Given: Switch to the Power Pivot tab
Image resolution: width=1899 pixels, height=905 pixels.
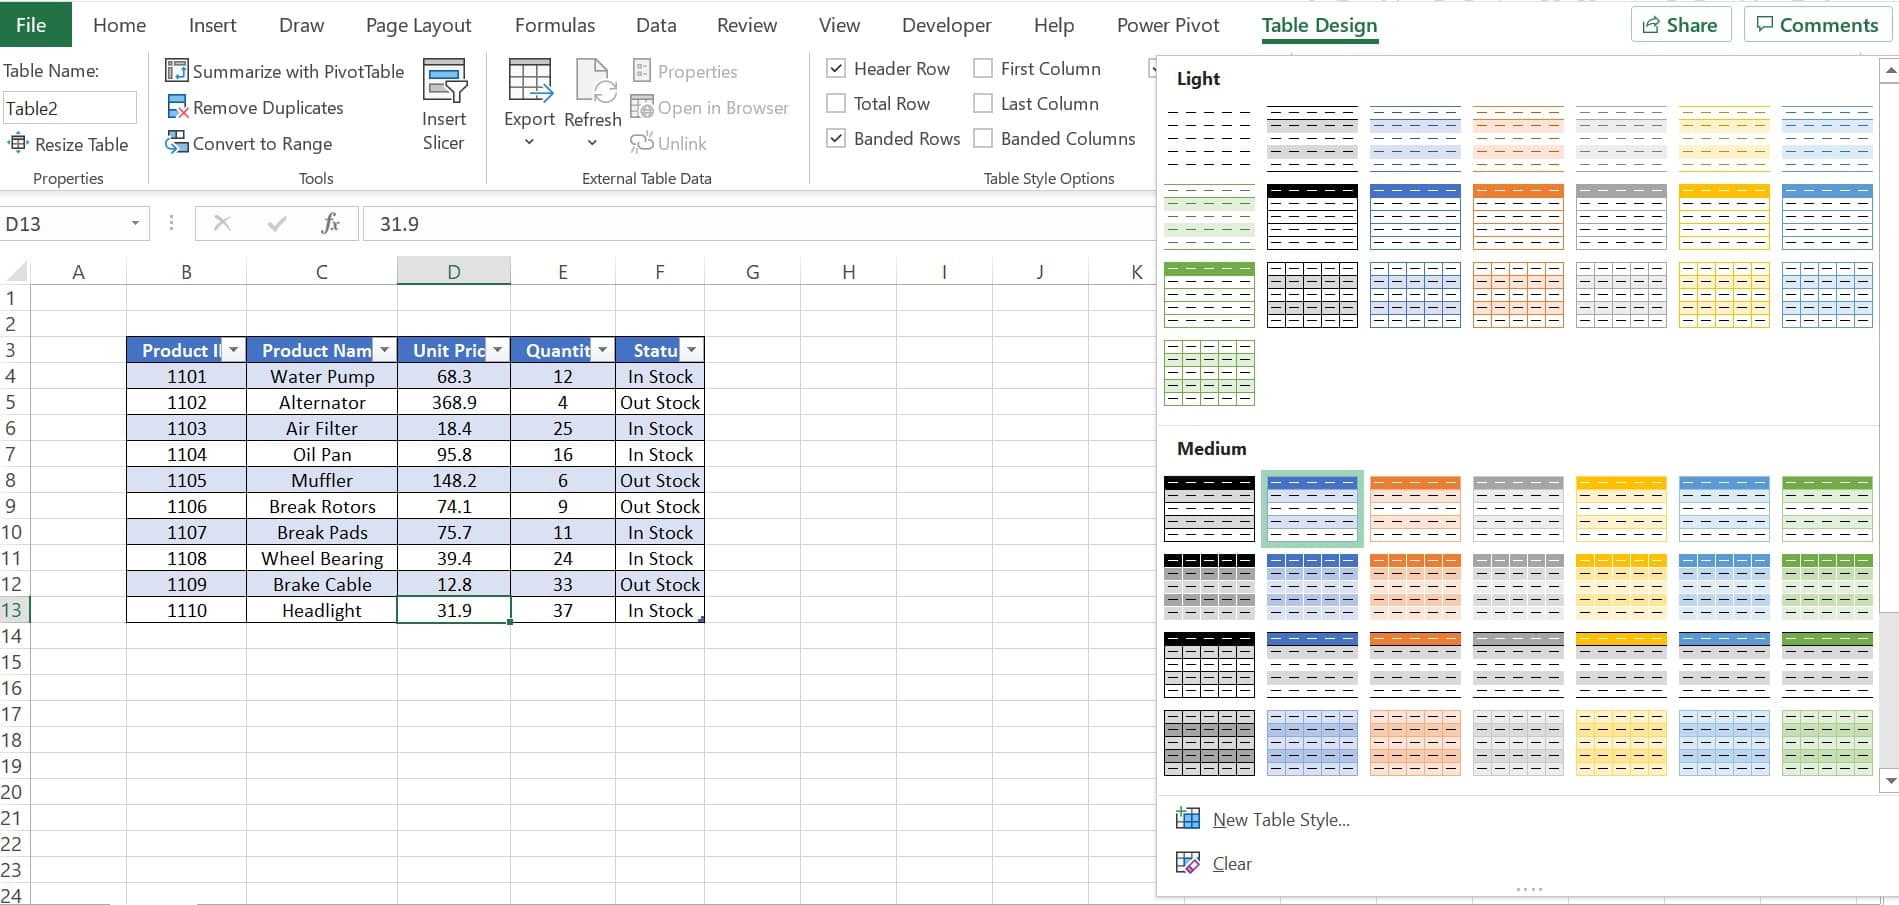Looking at the screenshot, I should [1167, 25].
